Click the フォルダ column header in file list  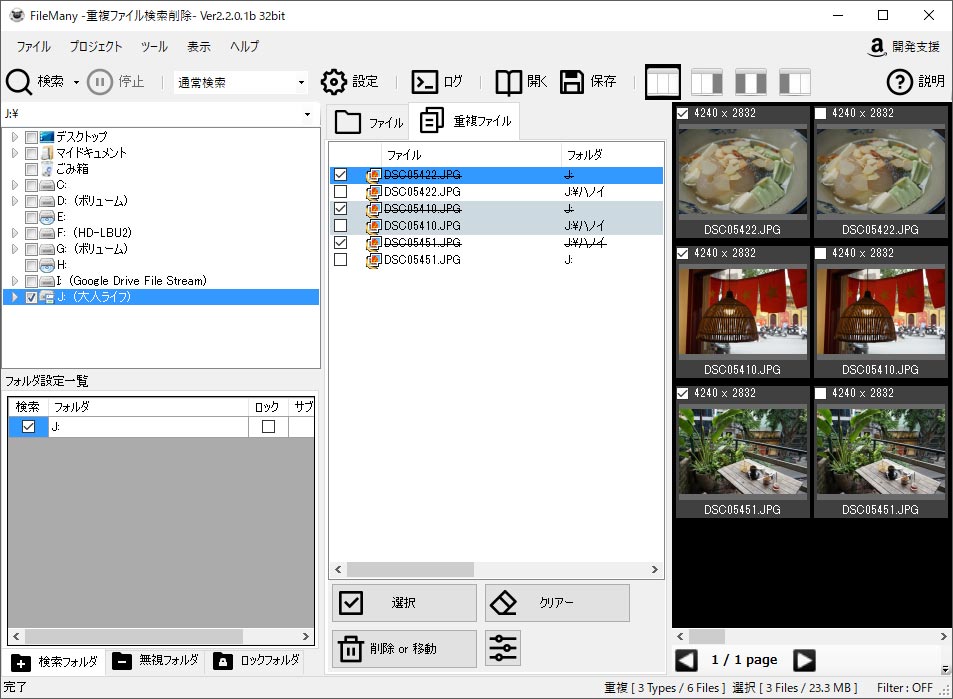pos(611,155)
